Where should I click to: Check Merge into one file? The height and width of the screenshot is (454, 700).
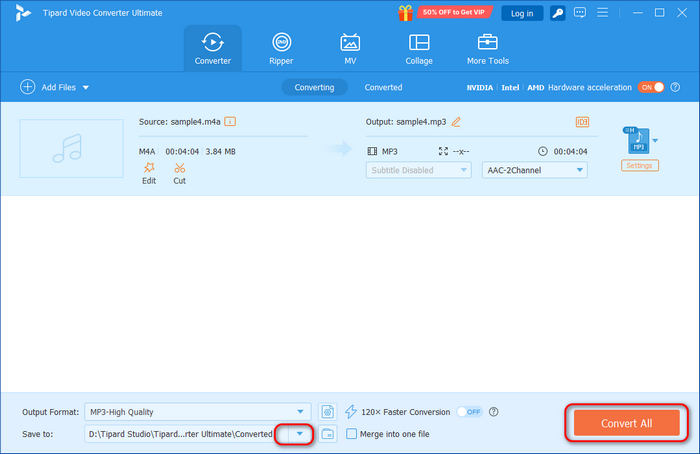click(351, 434)
